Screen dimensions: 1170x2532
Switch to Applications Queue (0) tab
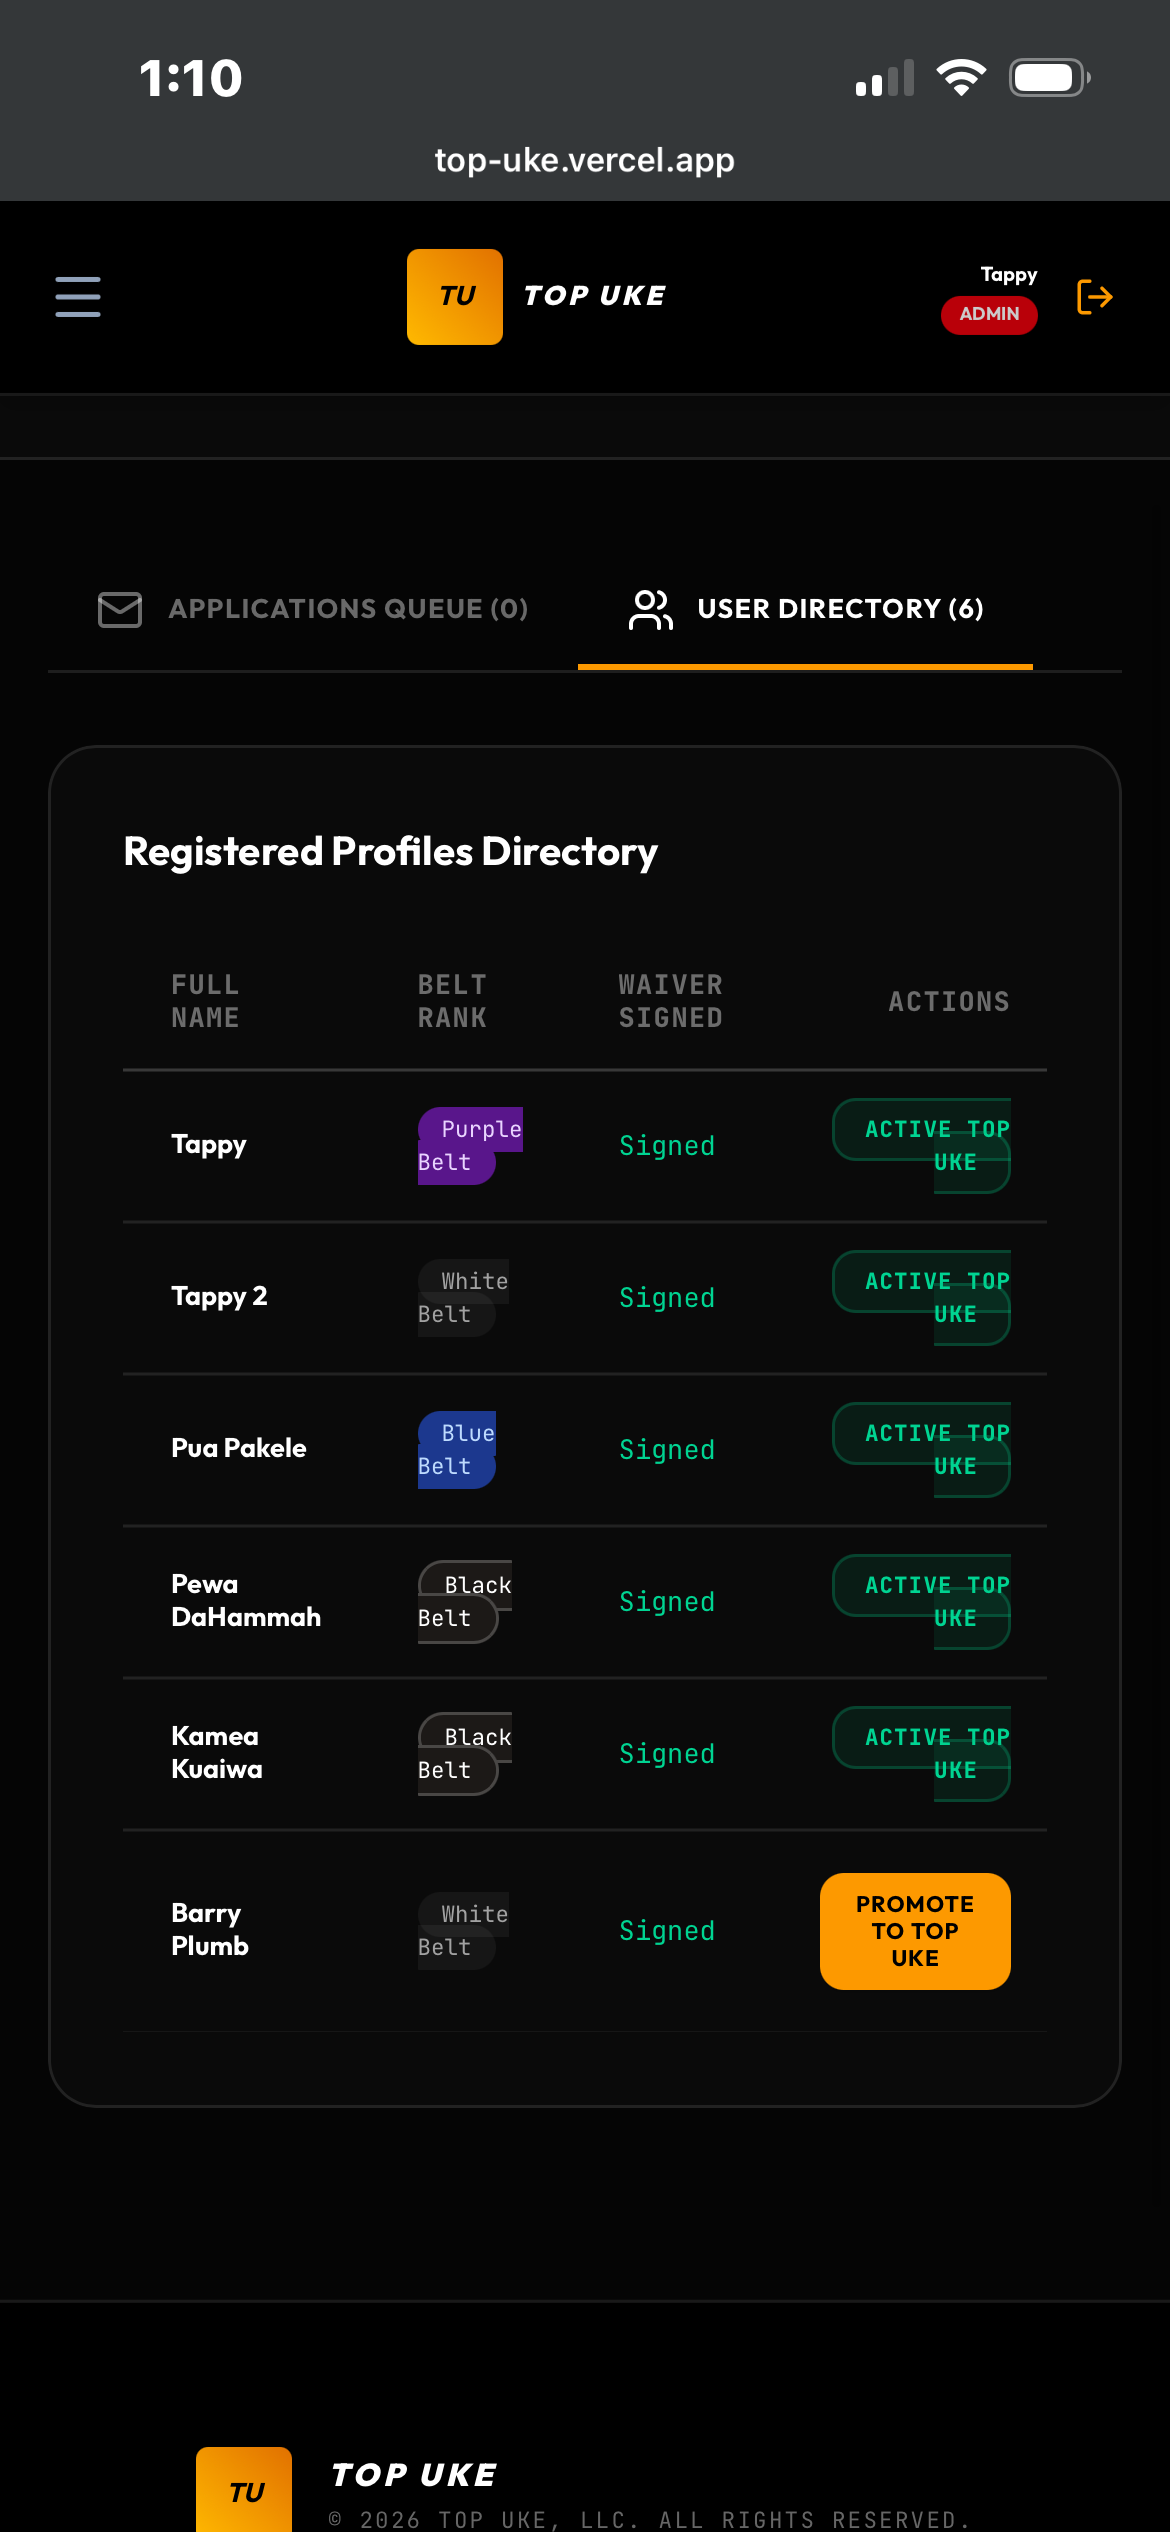tap(313, 609)
